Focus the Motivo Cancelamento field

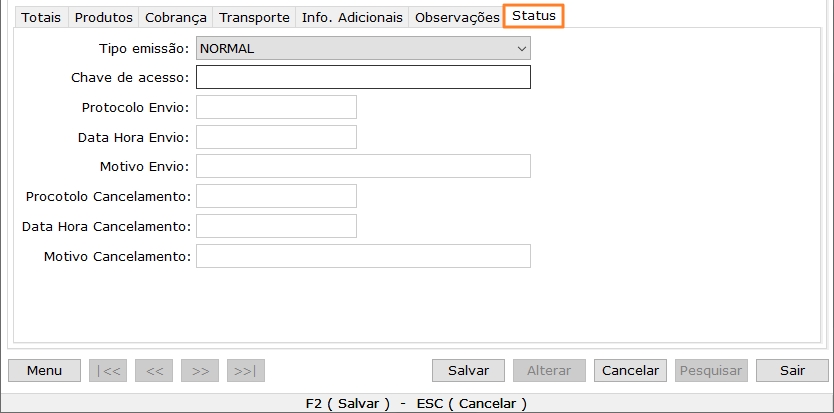pyautogui.click(x=363, y=257)
